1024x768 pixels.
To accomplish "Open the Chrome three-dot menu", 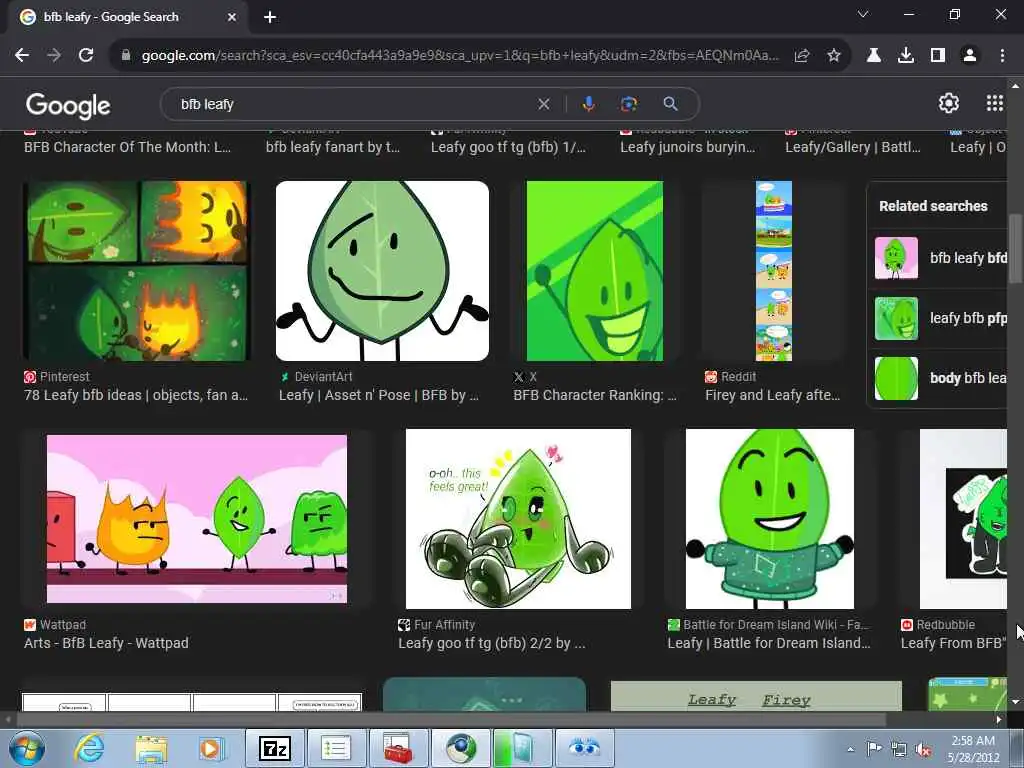I will tap(1002, 56).
